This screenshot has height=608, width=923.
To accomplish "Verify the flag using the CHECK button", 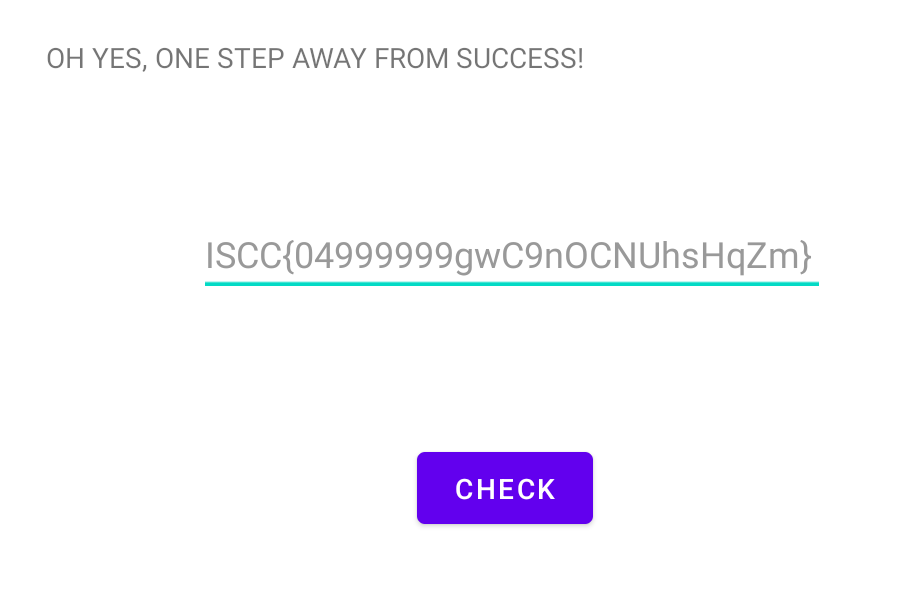I will point(504,488).
